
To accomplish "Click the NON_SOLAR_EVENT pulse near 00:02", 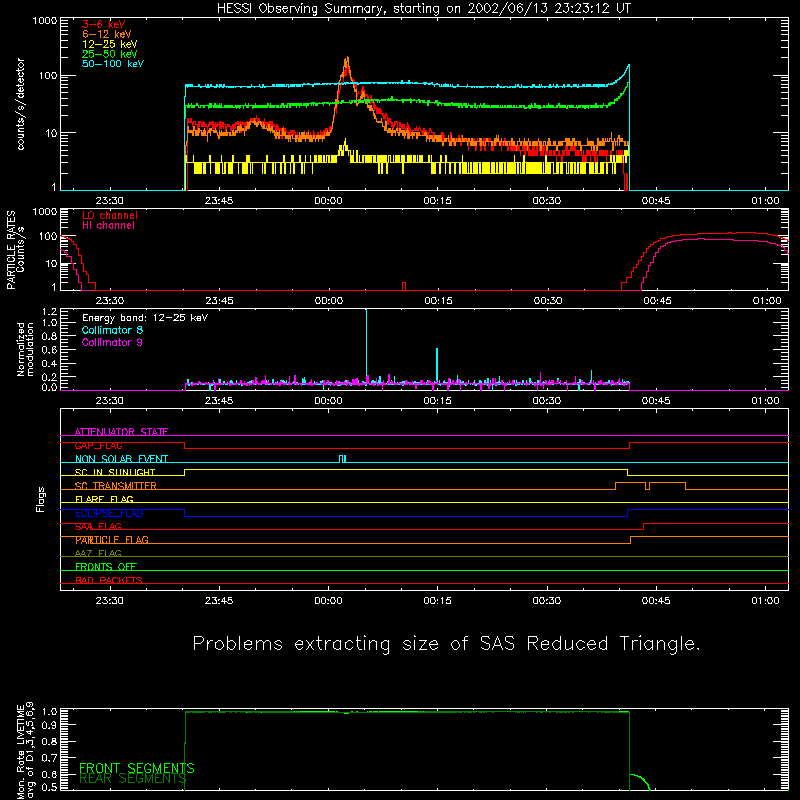I will tap(342, 459).
